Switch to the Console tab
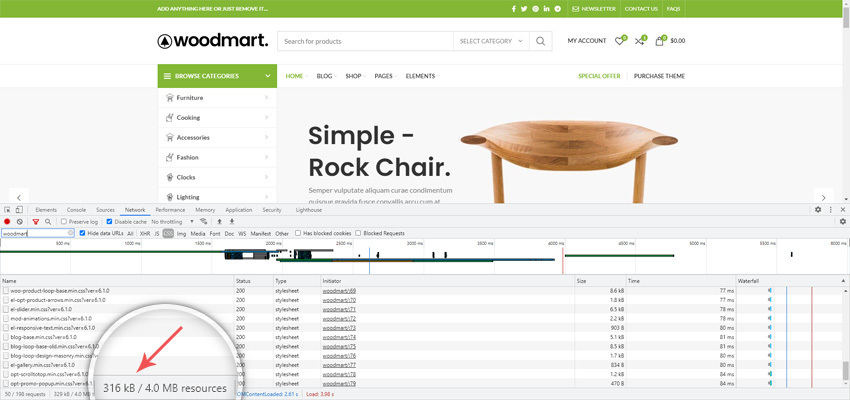 [76, 210]
